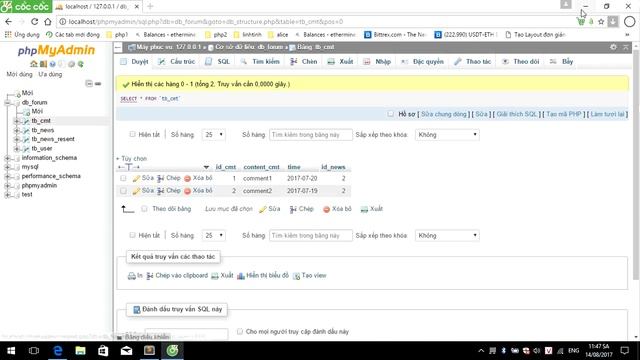Click the Giải thích SQL link
Image resolution: width=640 pixels, height=360 pixels.
pos(517,114)
